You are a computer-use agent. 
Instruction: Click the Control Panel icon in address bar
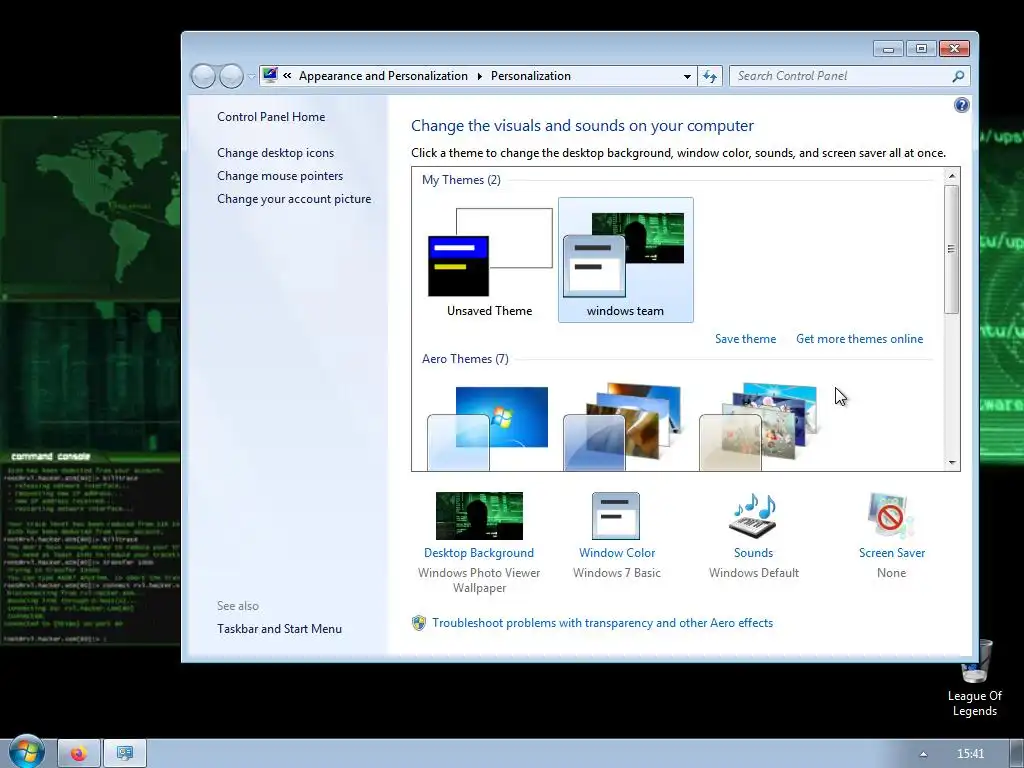click(x=270, y=75)
